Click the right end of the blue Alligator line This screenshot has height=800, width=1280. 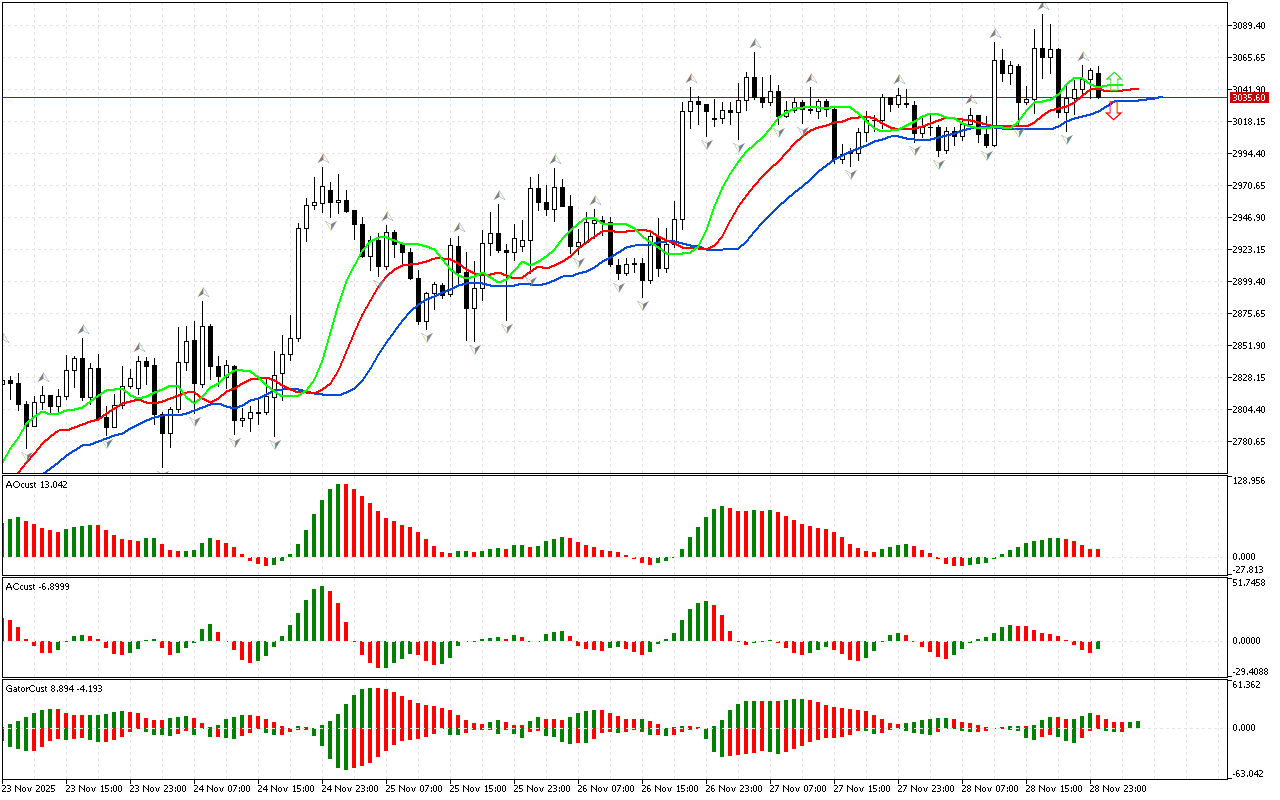pyautogui.click(x=1160, y=97)
